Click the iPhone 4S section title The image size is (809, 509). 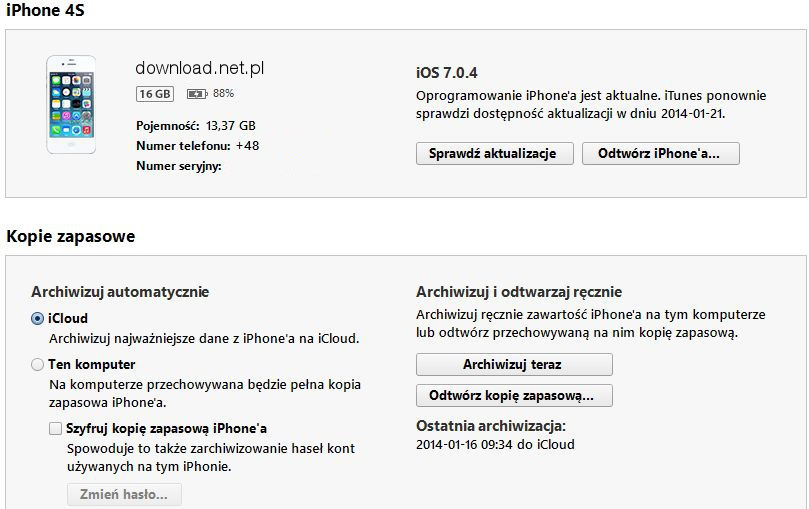[x=45, y=10]
